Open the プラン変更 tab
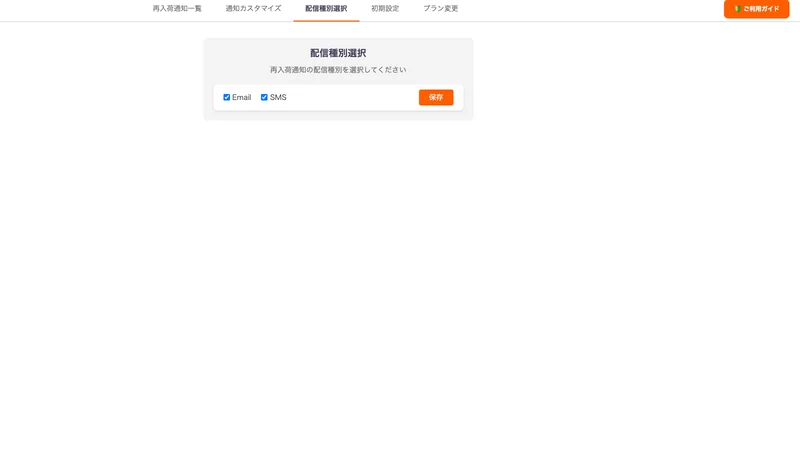 point(441,9)
